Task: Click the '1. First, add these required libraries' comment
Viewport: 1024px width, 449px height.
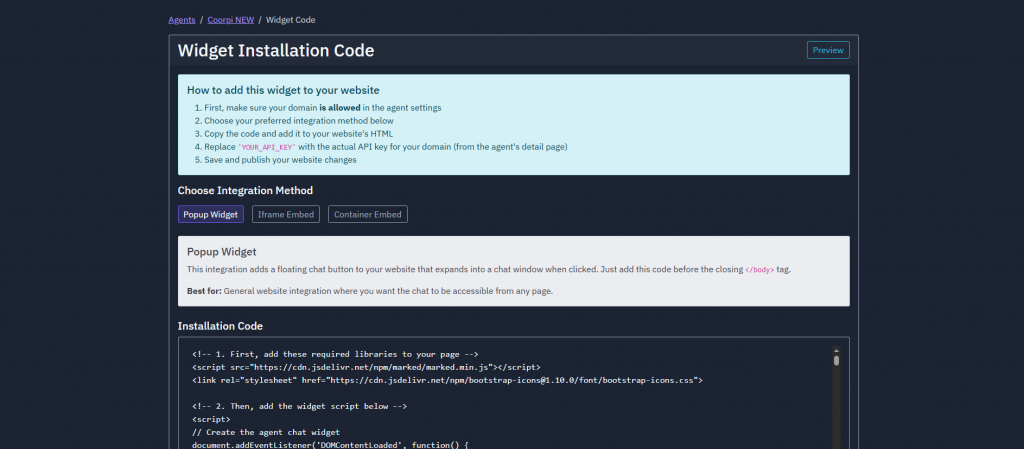Action: [336, 354]
